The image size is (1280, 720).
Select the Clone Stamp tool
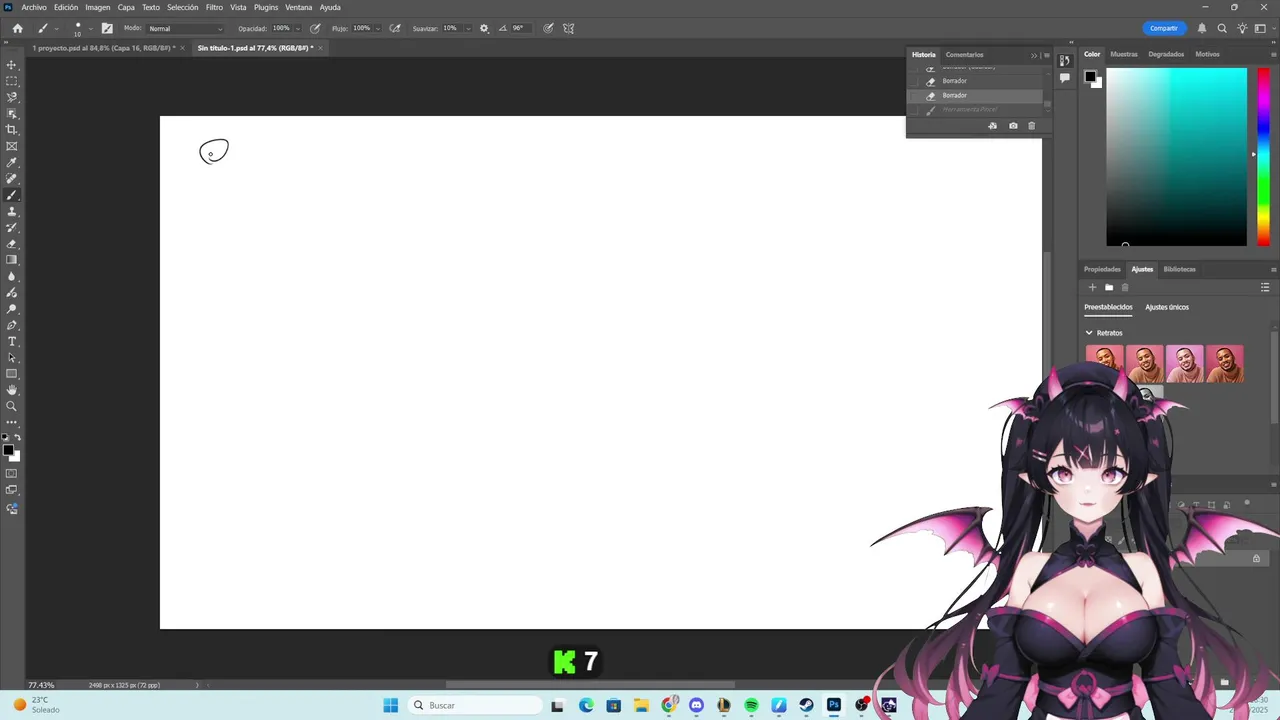point(12,211)
